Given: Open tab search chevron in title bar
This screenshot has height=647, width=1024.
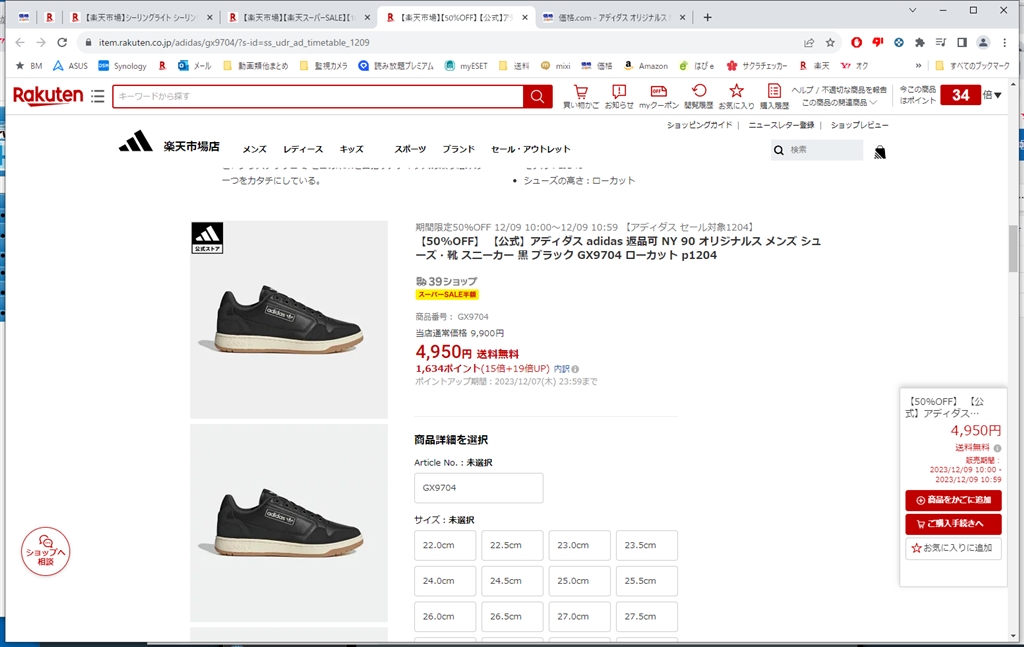Looking at the screenshot, I should (912, 10).
